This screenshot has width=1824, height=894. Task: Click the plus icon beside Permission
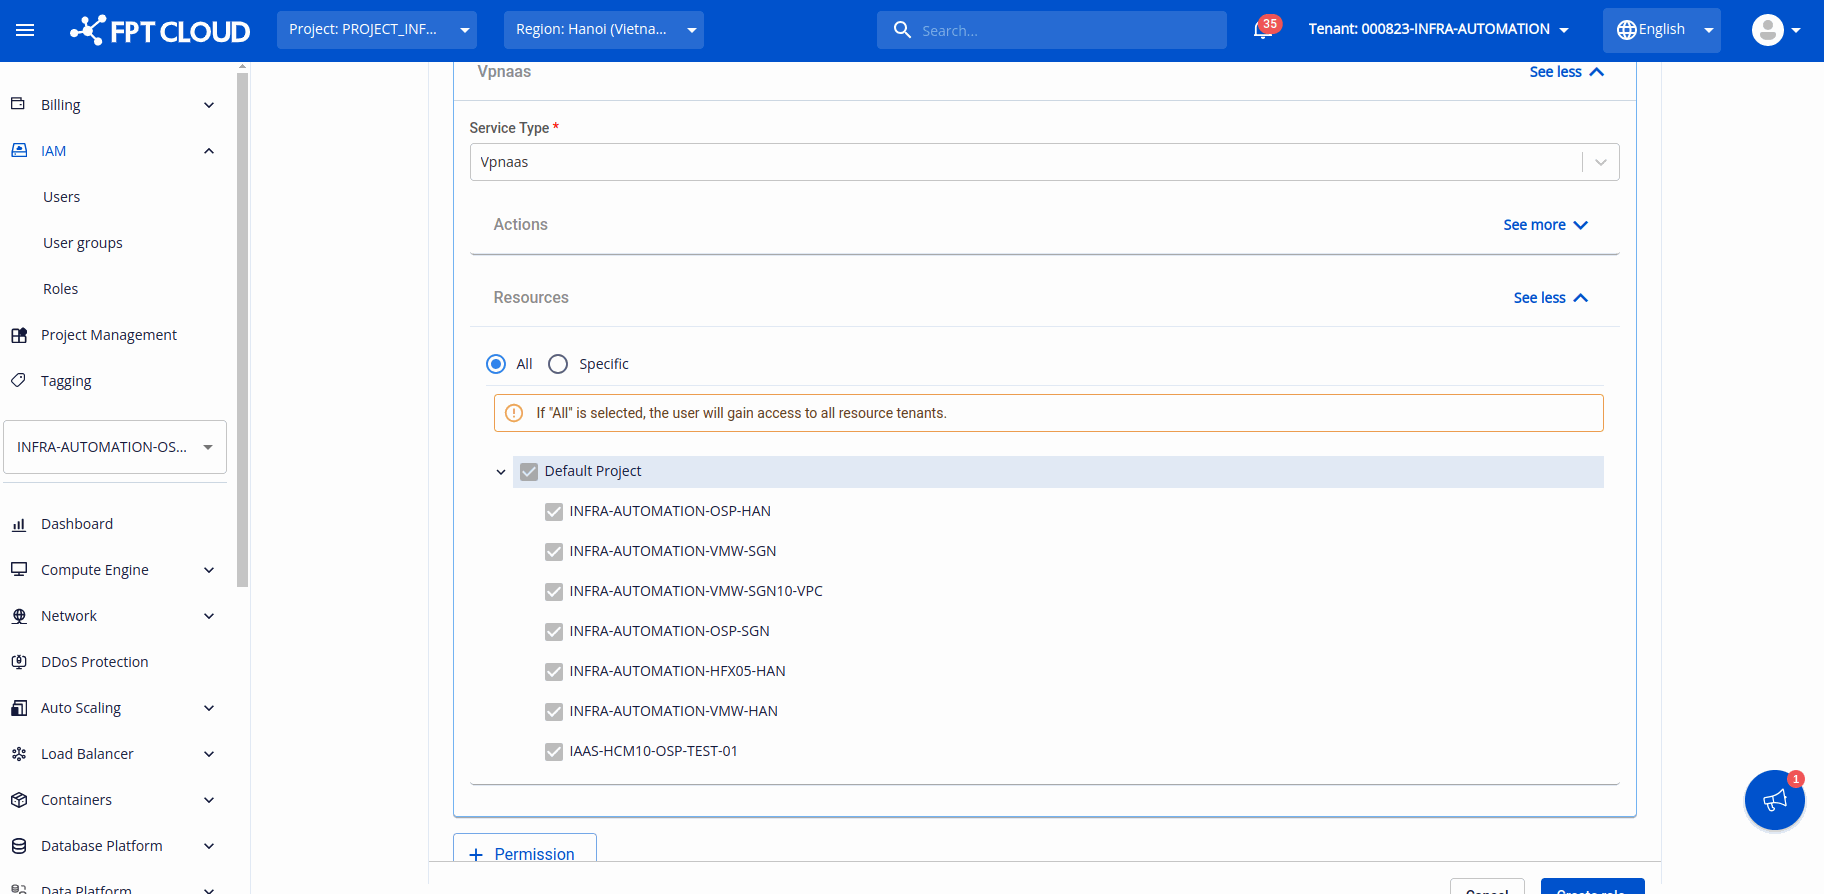point(476,854)
